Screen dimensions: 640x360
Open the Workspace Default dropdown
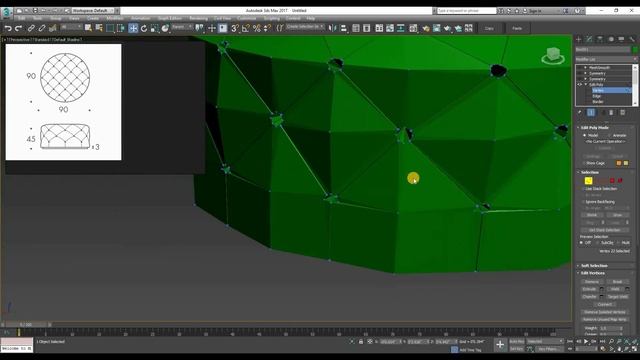[x=93, y=10]
